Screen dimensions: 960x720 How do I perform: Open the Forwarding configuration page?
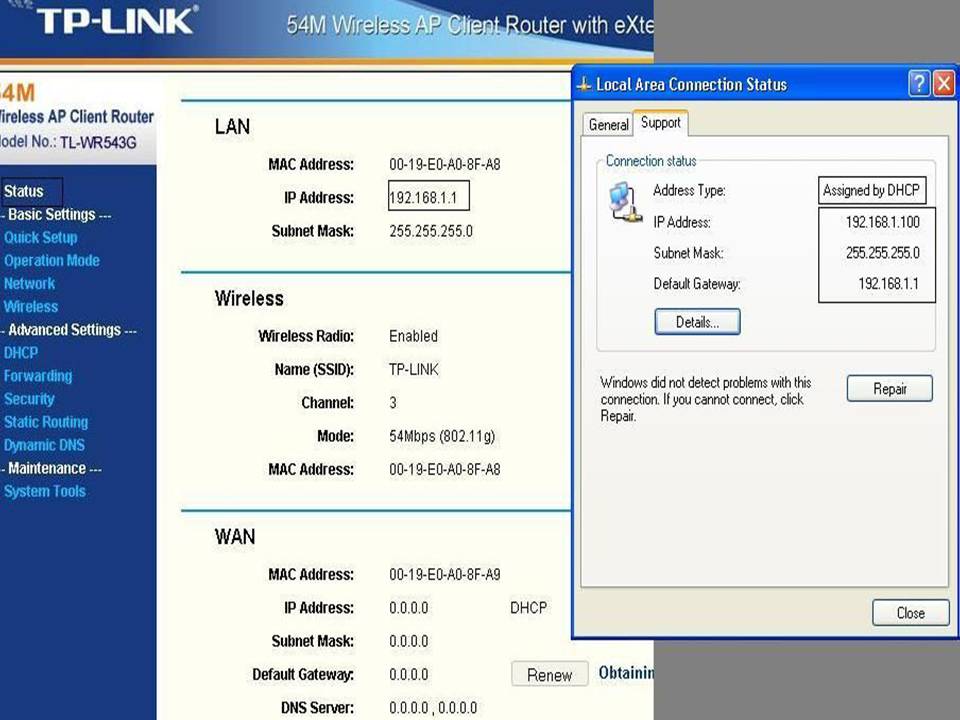38,375
